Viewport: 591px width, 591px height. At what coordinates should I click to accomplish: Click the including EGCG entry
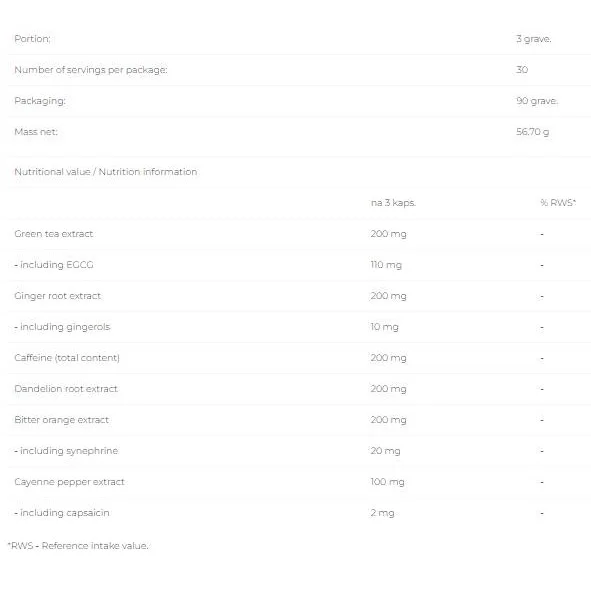pyautogui.click(x=54, y=265)
